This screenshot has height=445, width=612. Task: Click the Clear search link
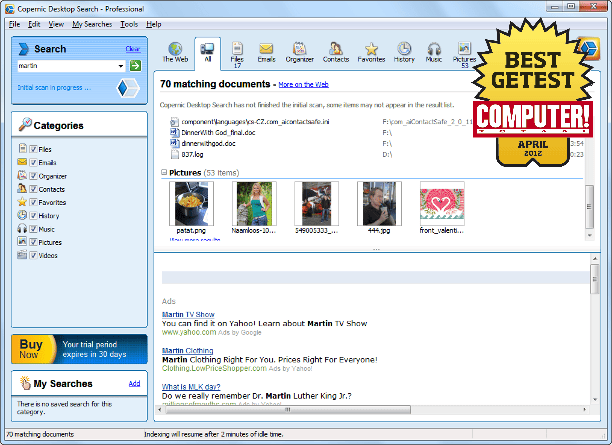133,49
